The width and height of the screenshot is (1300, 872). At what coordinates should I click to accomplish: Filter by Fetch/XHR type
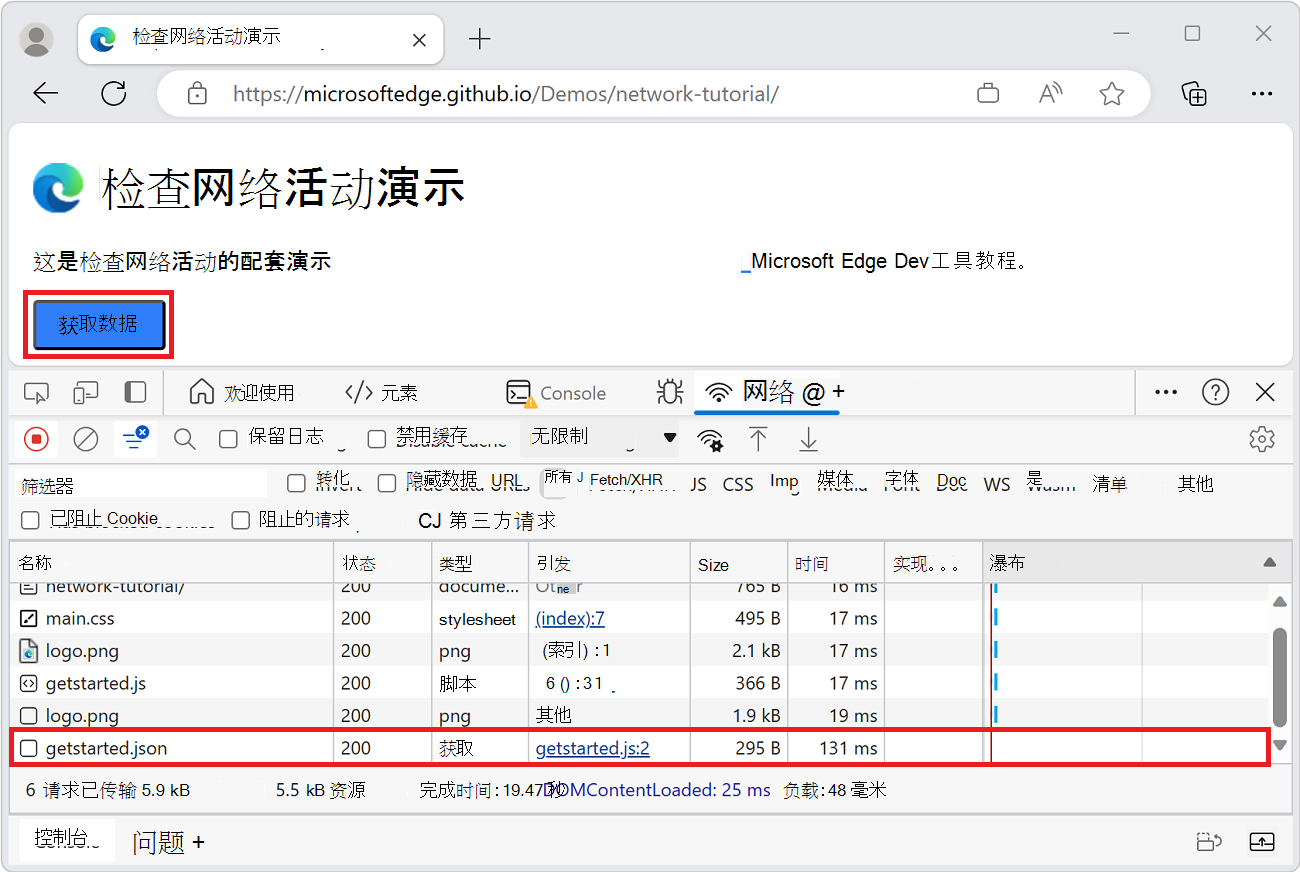626,482
